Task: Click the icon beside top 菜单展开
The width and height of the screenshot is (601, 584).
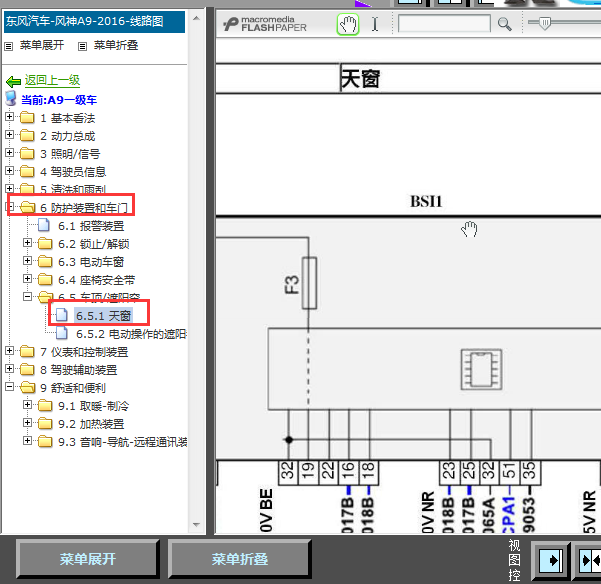Action: (8, 46)
